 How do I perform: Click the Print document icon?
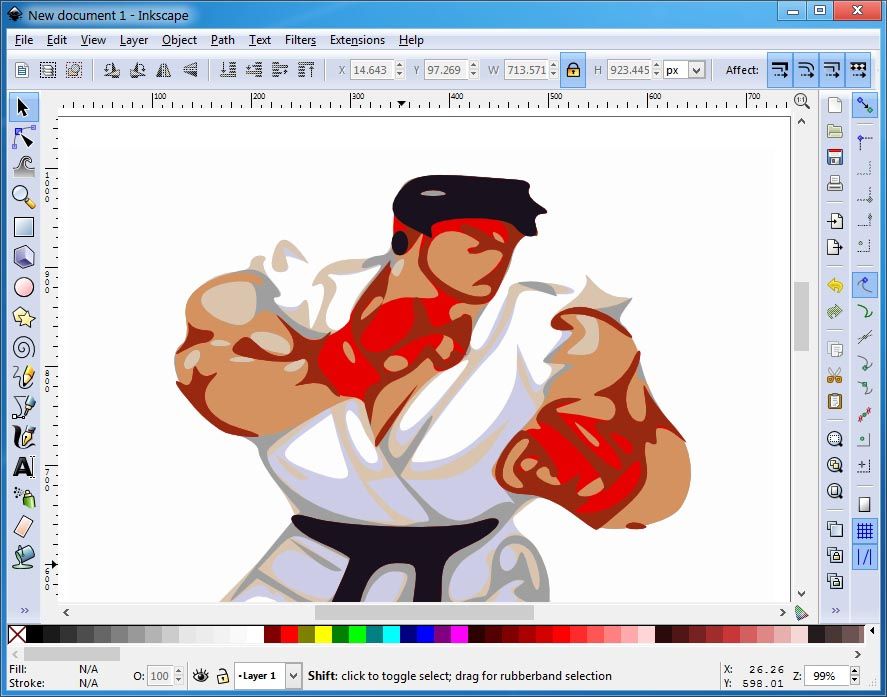point(835,183)
